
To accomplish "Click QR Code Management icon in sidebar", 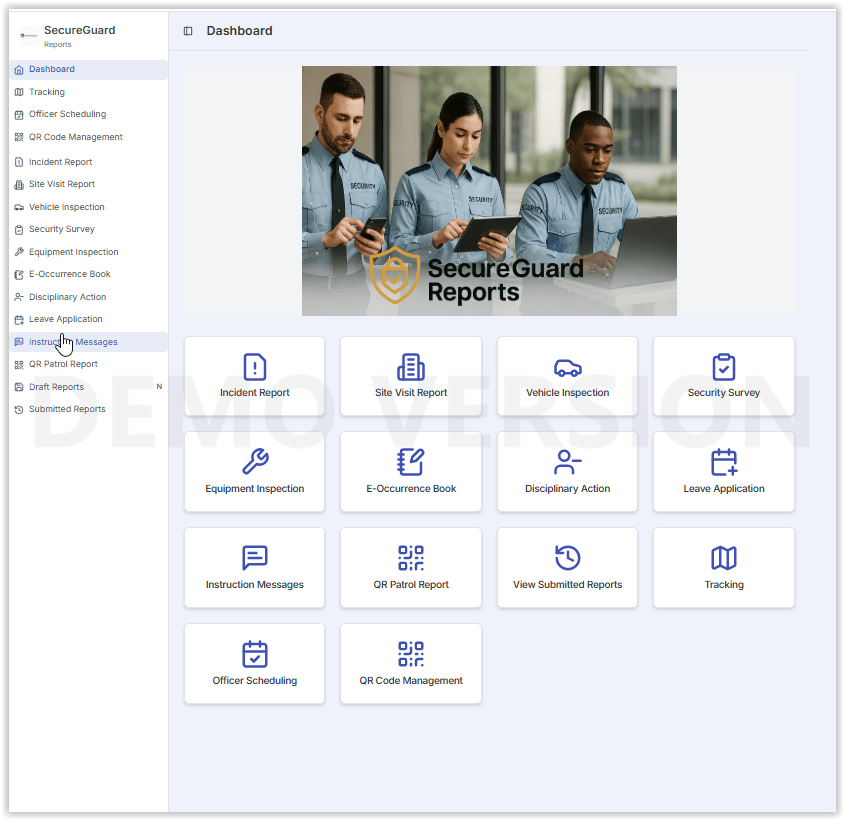I will tap(19, 137).
